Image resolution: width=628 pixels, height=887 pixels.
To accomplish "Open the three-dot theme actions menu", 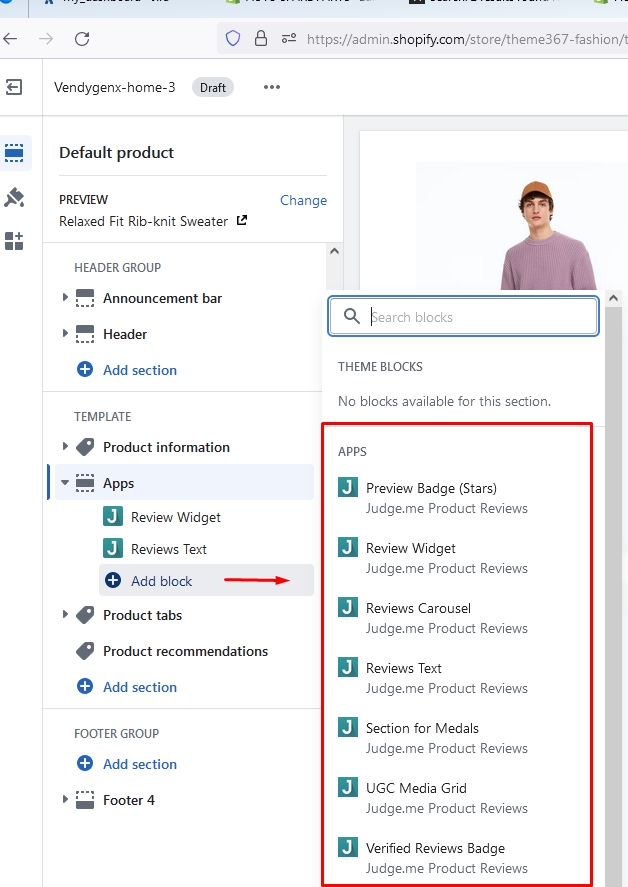I will (272, 87).
